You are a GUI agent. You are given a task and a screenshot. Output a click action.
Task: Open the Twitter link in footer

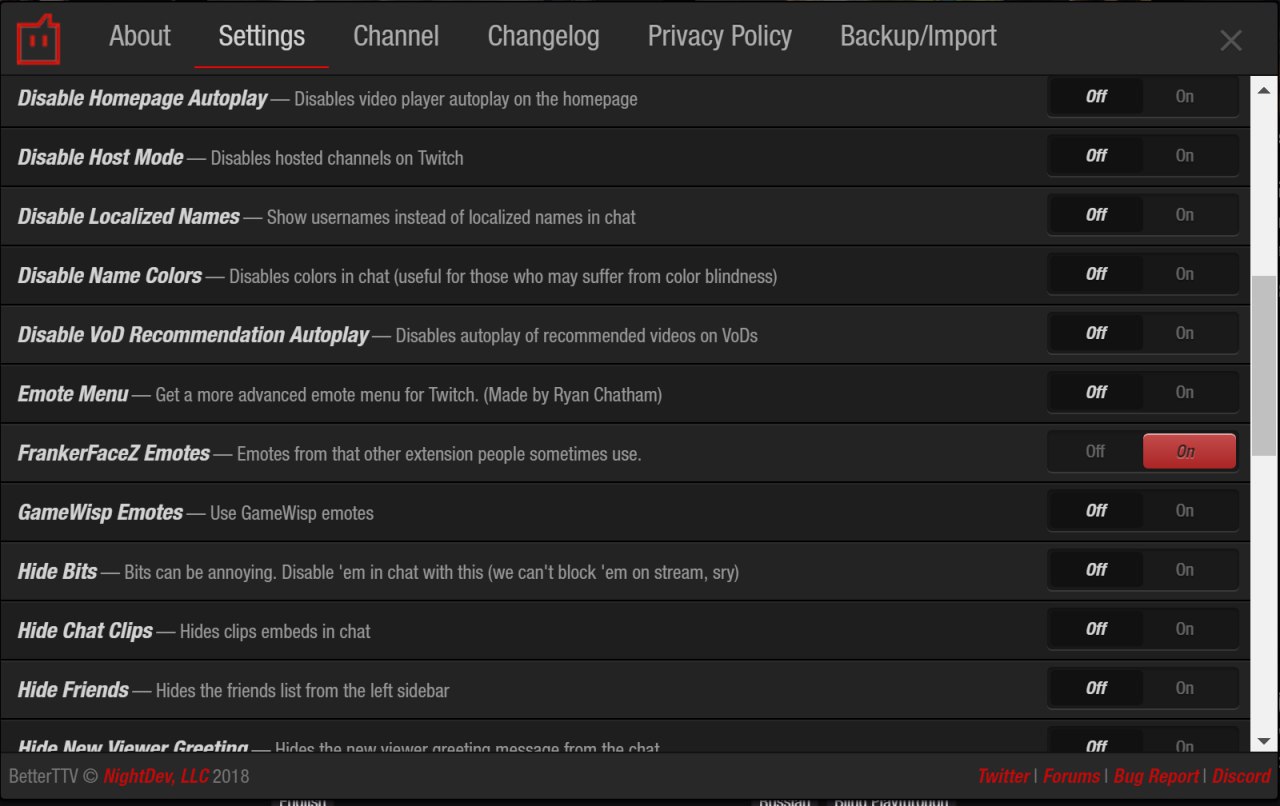coord(1003,776)
